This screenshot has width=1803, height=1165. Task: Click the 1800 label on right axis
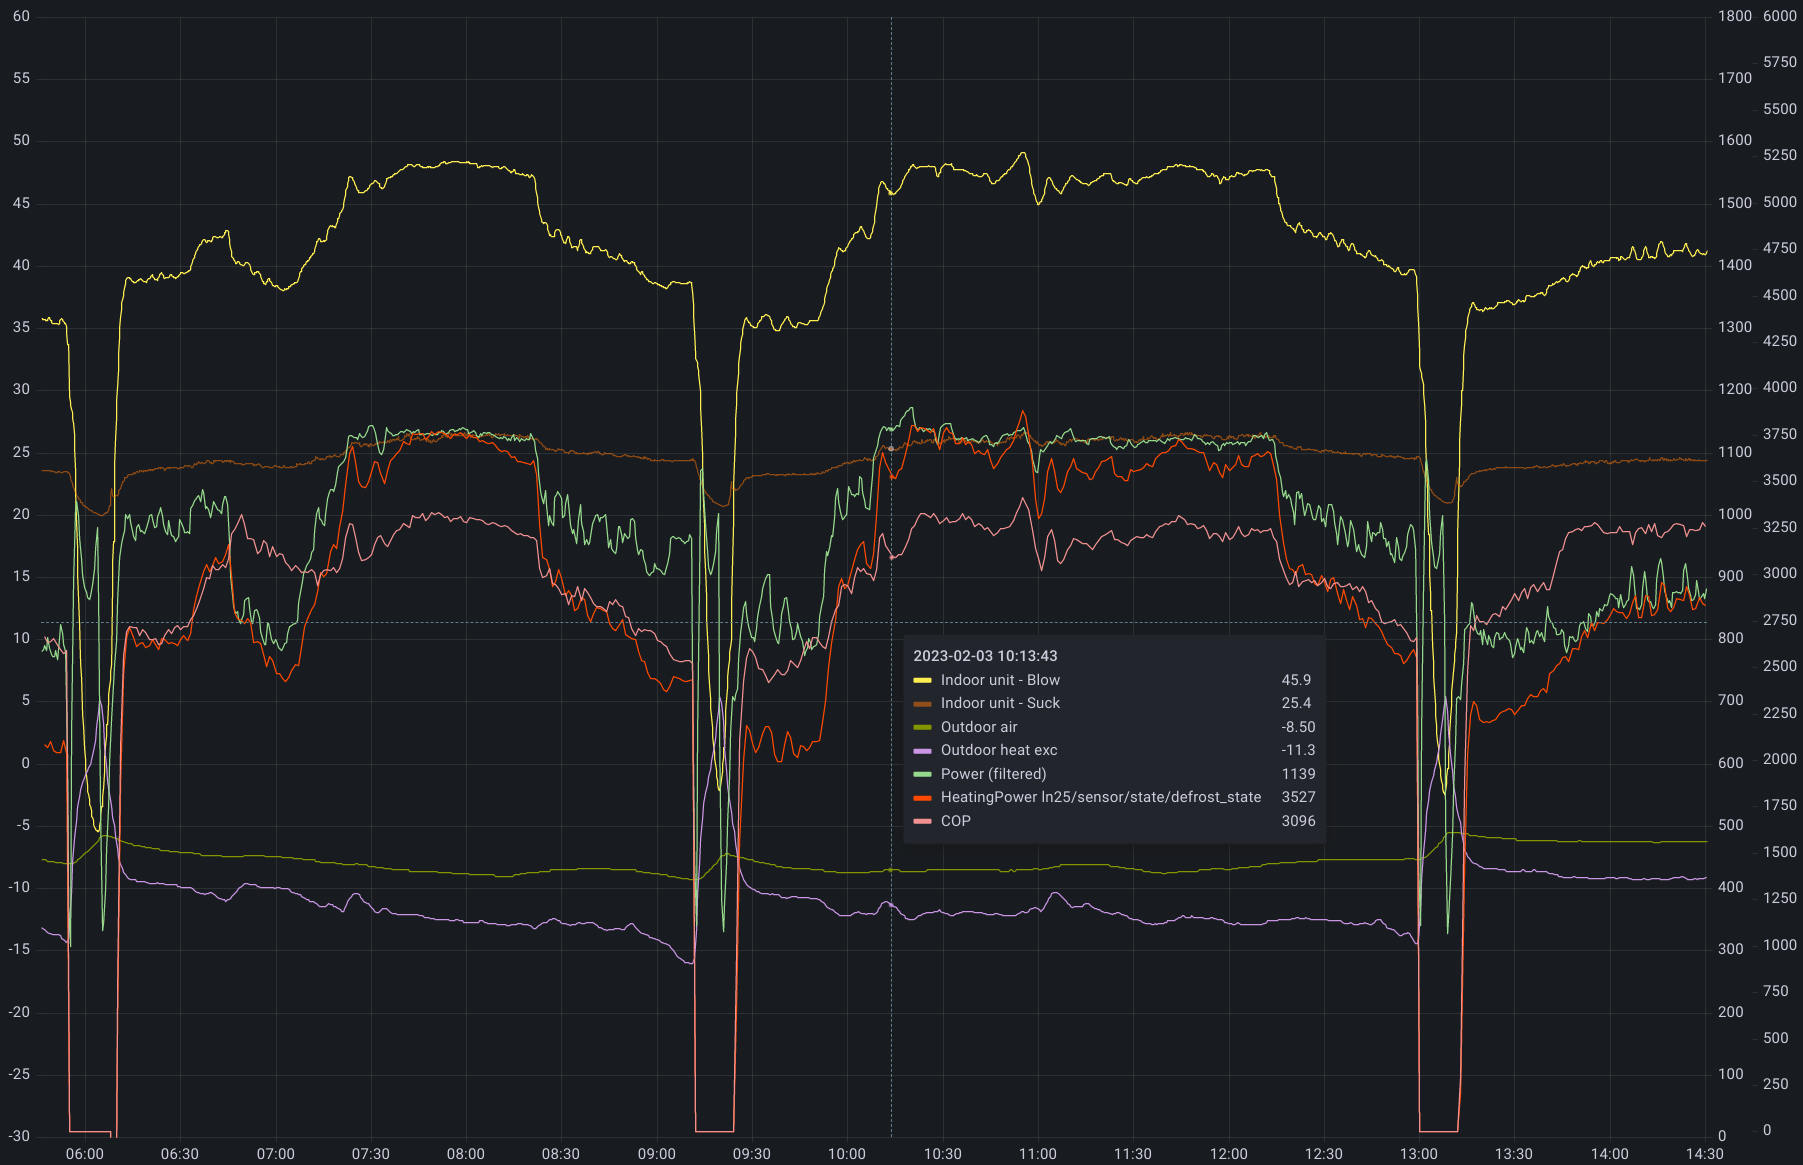[1735, 16]
